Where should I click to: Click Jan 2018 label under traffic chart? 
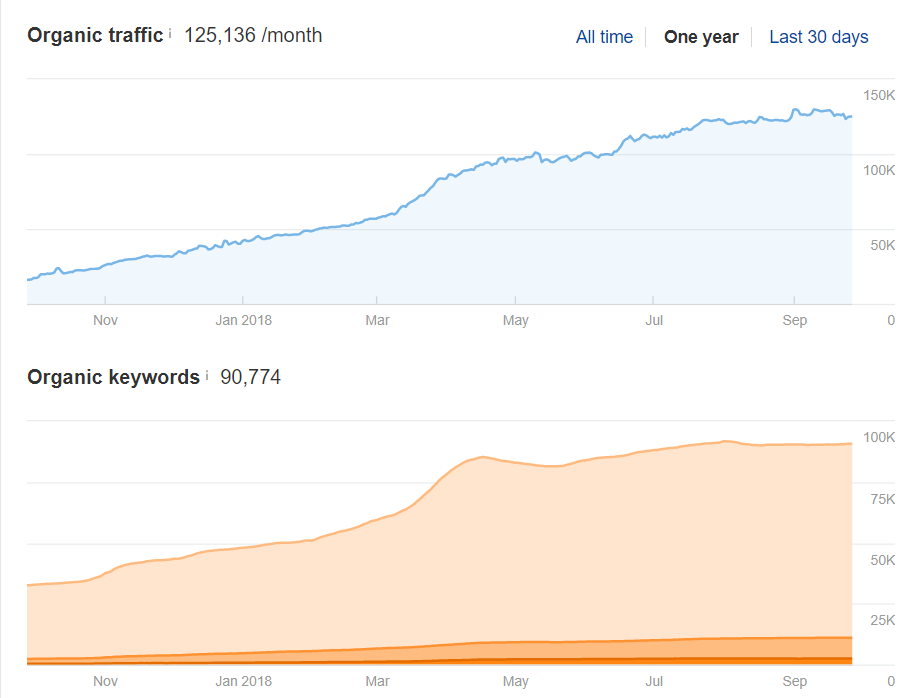pyautogui.click(x=243, y=320)
